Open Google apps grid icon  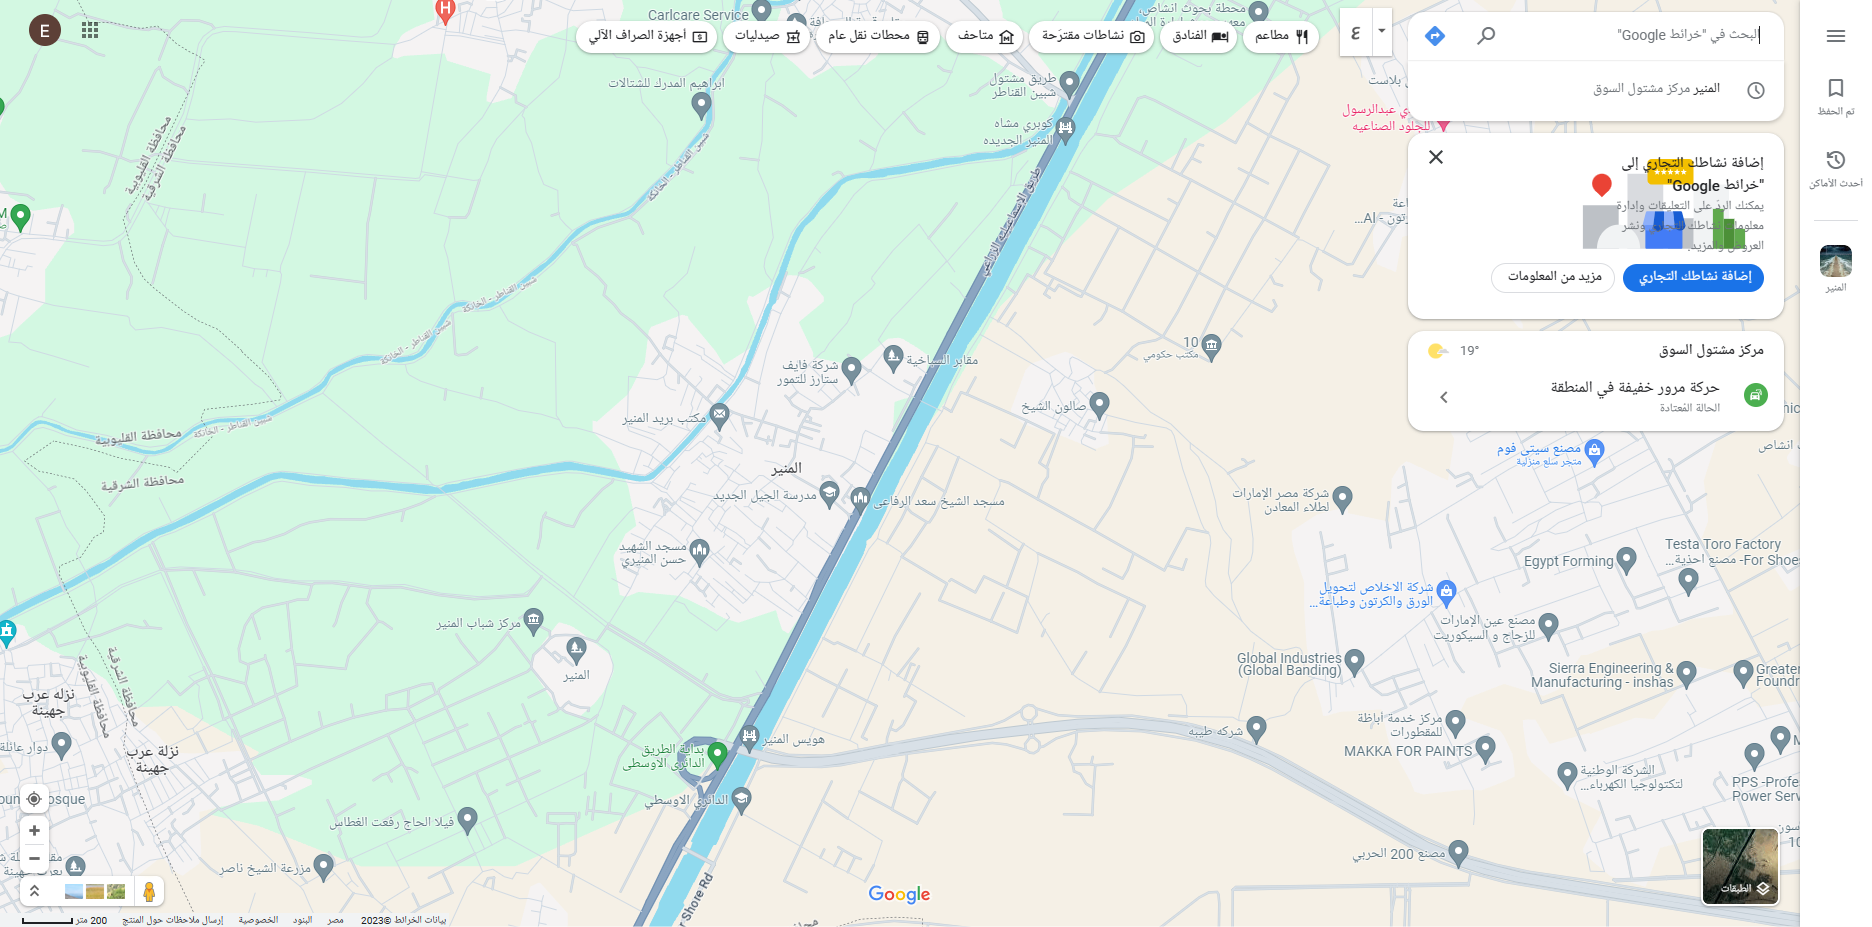tap(90, 30)
